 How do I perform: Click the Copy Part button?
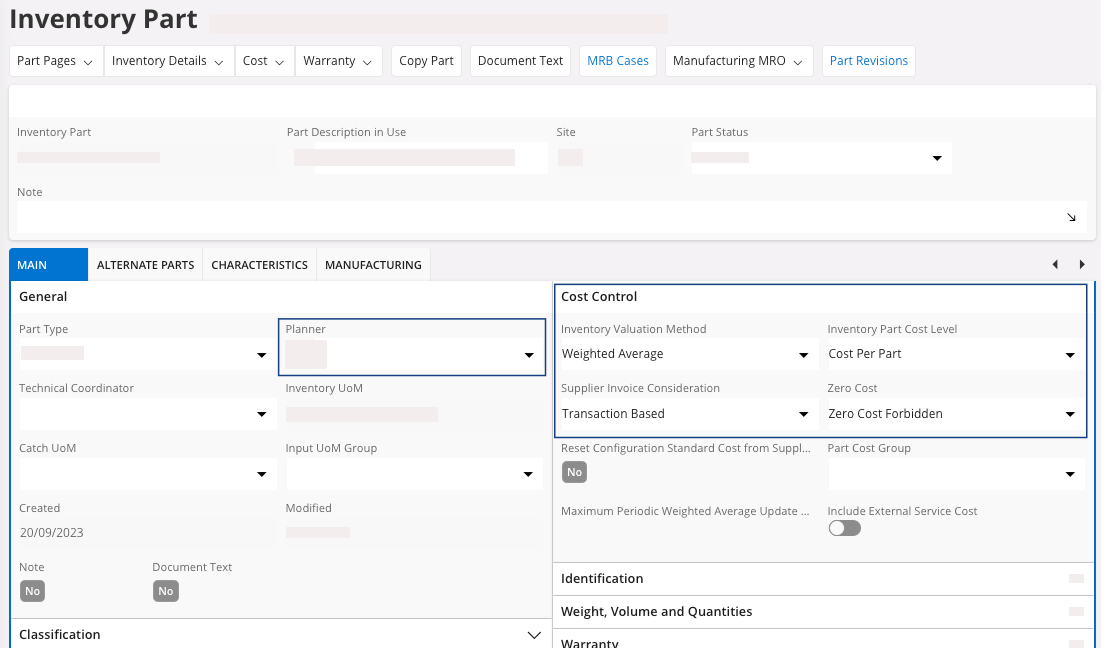[426, 61]
